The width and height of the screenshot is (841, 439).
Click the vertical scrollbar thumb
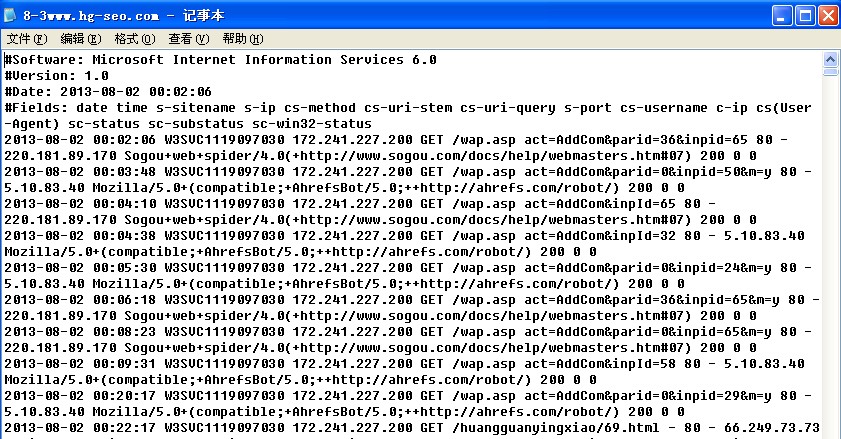tap(831, 71)
